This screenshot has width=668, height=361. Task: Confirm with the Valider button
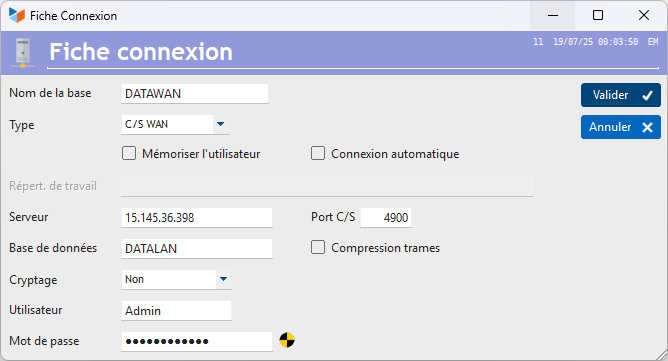pyautogui.click(x=621, y=95)
